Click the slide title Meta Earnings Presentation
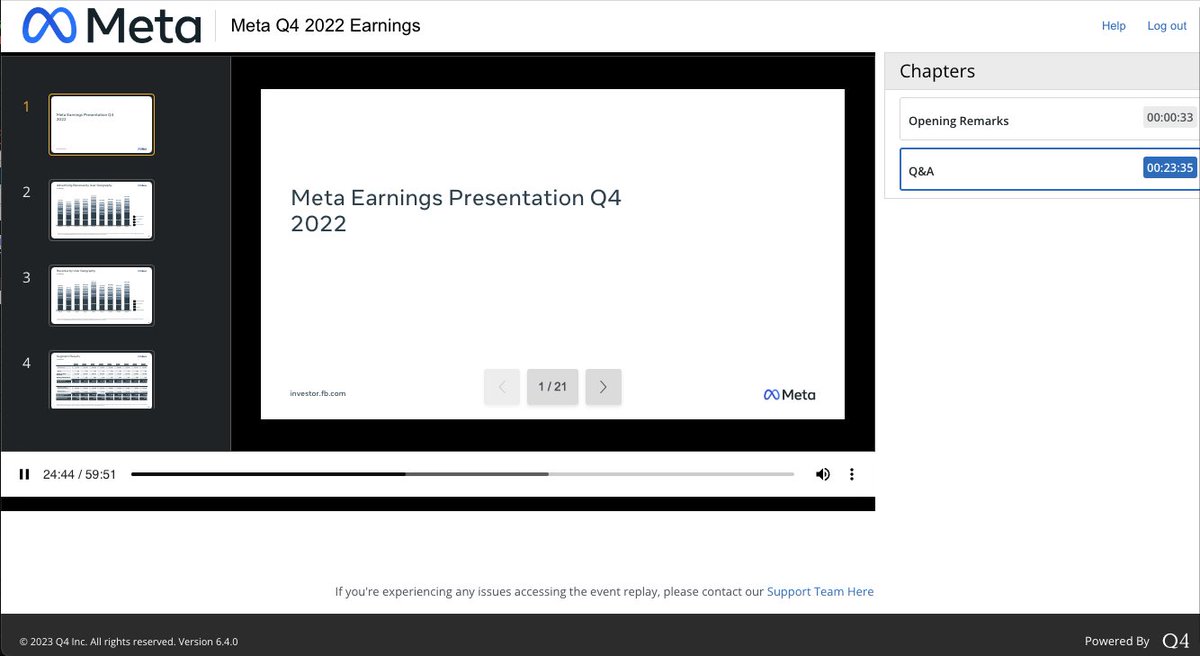This screenshot has width=1200, height=656. pos(456,210)
